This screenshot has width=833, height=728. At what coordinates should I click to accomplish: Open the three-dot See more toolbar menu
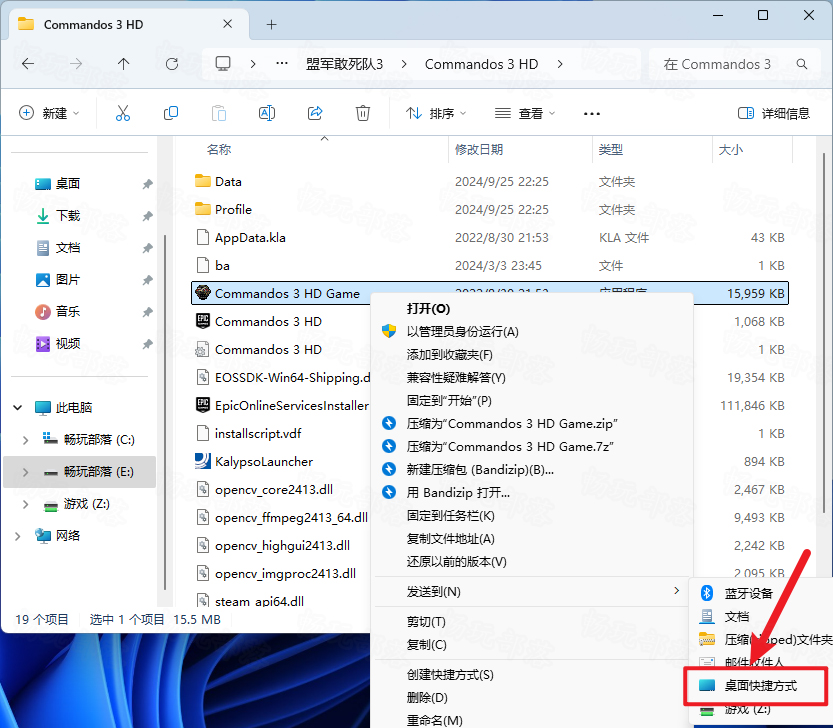[591, 114]
